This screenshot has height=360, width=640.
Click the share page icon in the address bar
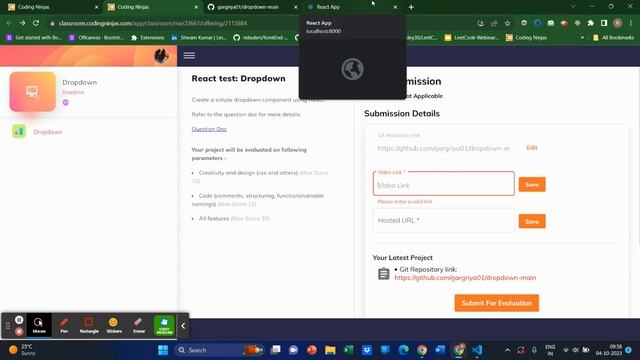click(x=494, y=23)
